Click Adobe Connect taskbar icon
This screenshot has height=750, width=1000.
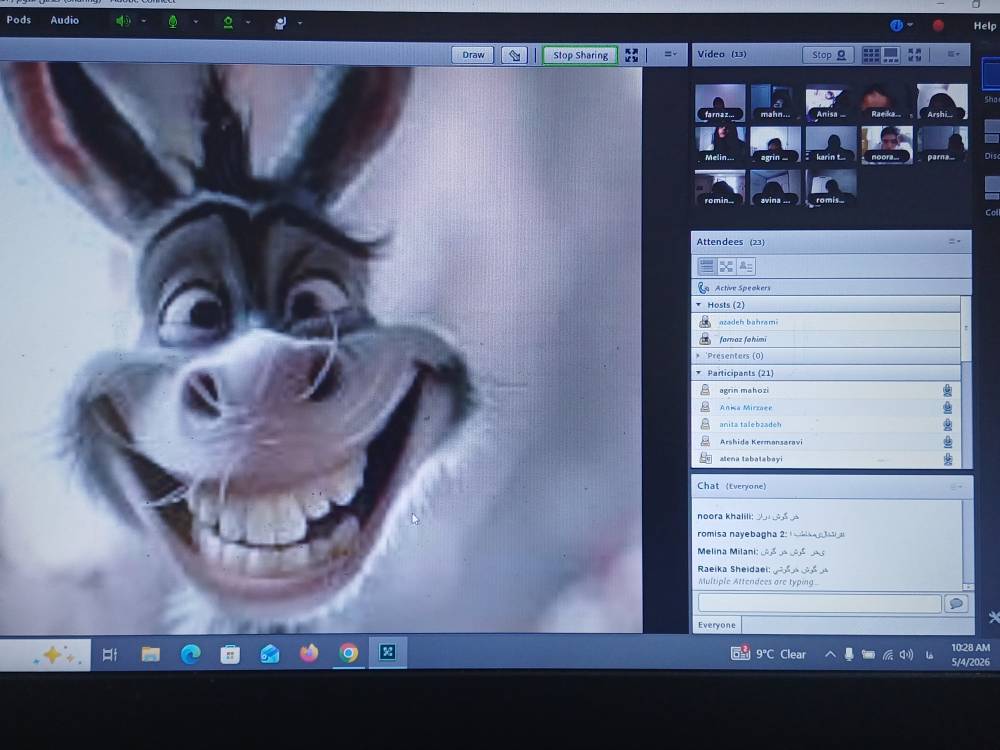coord(388,652)
